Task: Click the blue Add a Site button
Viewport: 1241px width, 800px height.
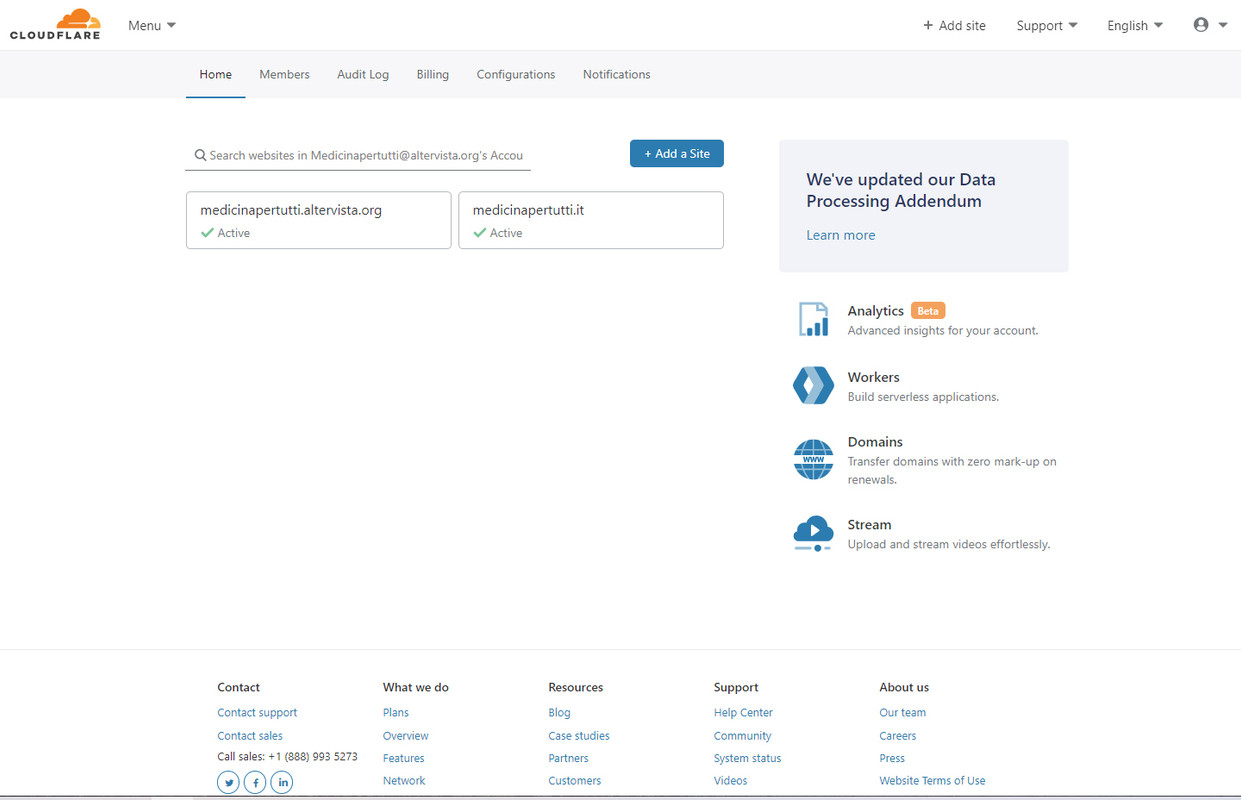Action: click(x=677, y=153)
